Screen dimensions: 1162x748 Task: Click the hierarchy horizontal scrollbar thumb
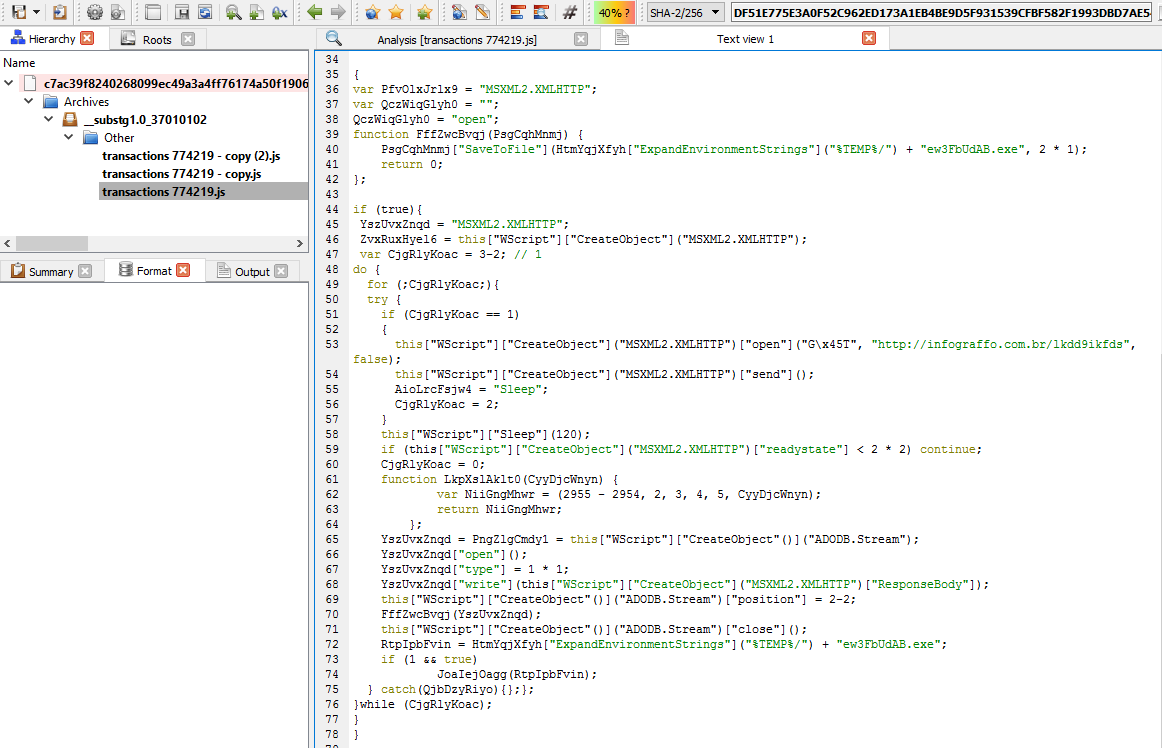(52, 243)
